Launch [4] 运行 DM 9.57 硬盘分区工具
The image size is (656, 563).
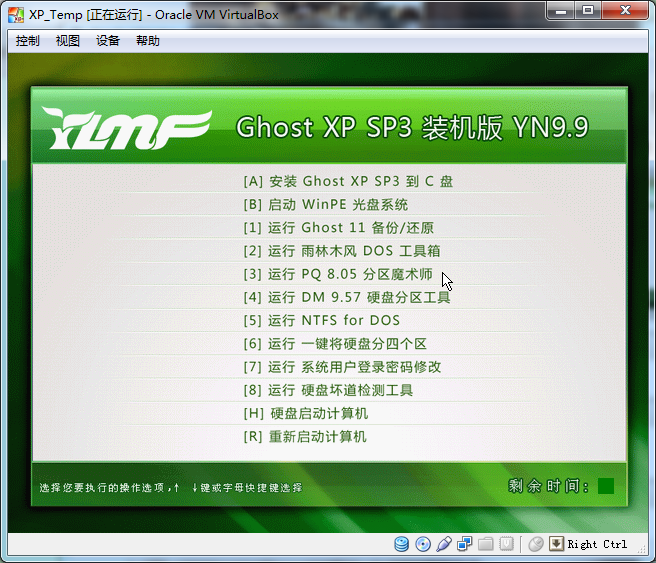pos(347,297)
